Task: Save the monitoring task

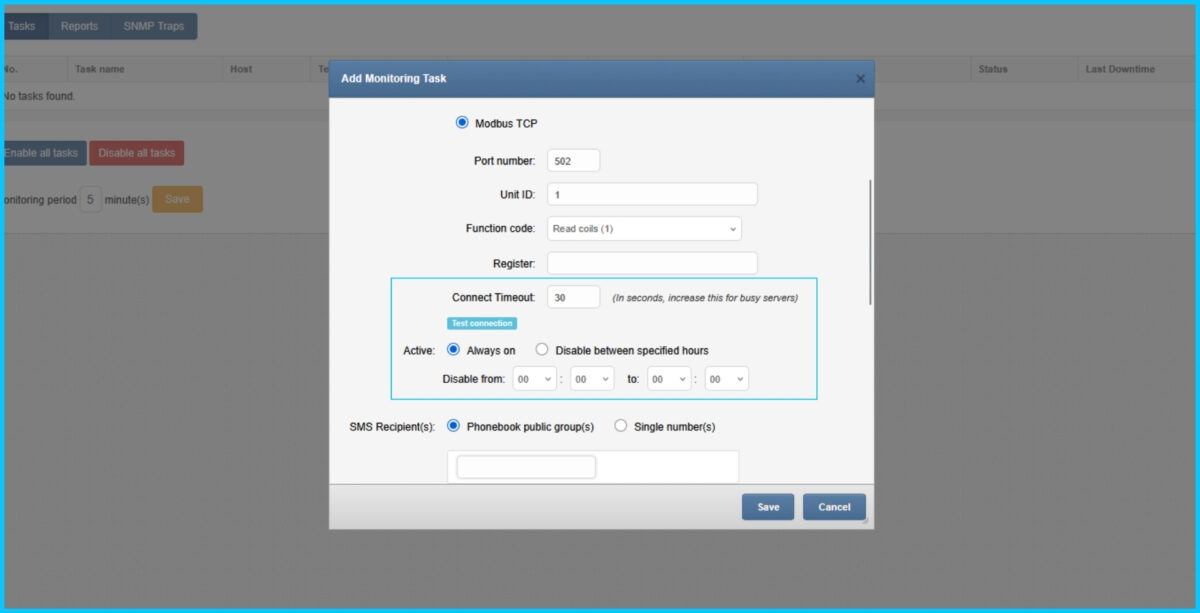Action: (x=767, y=507)
